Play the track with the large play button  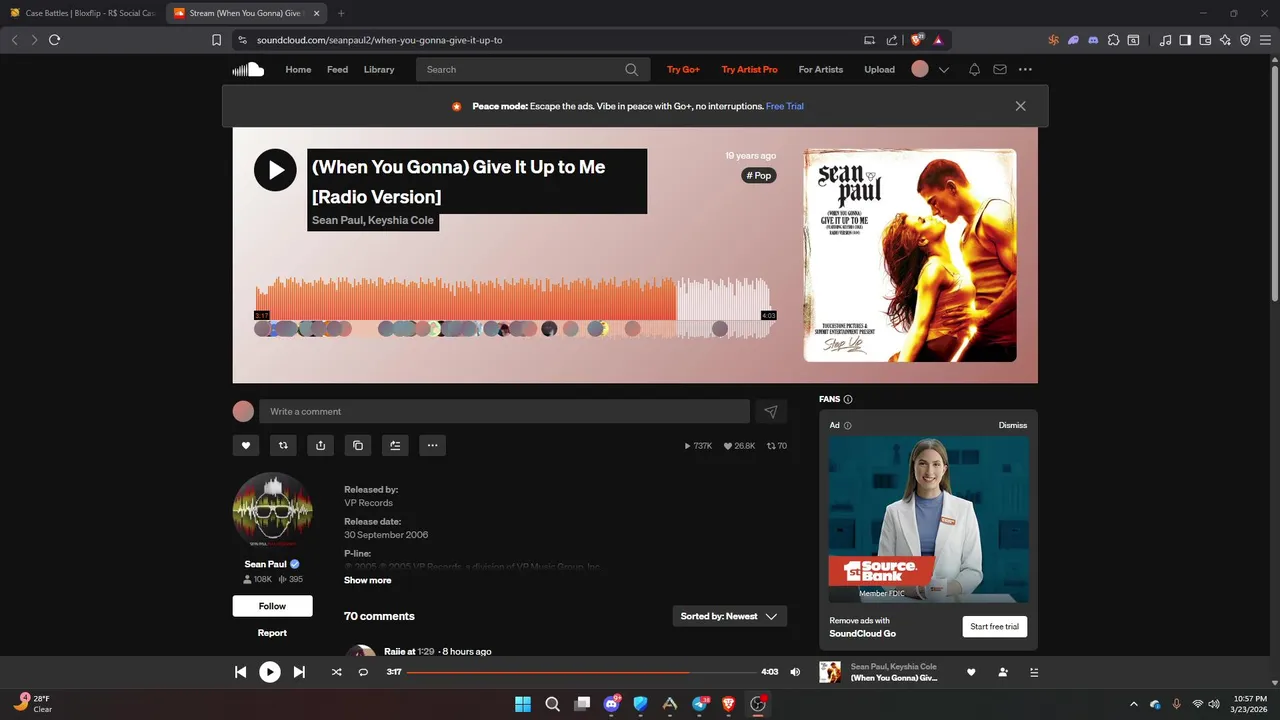pyautogui.click(x=275, y=170)
